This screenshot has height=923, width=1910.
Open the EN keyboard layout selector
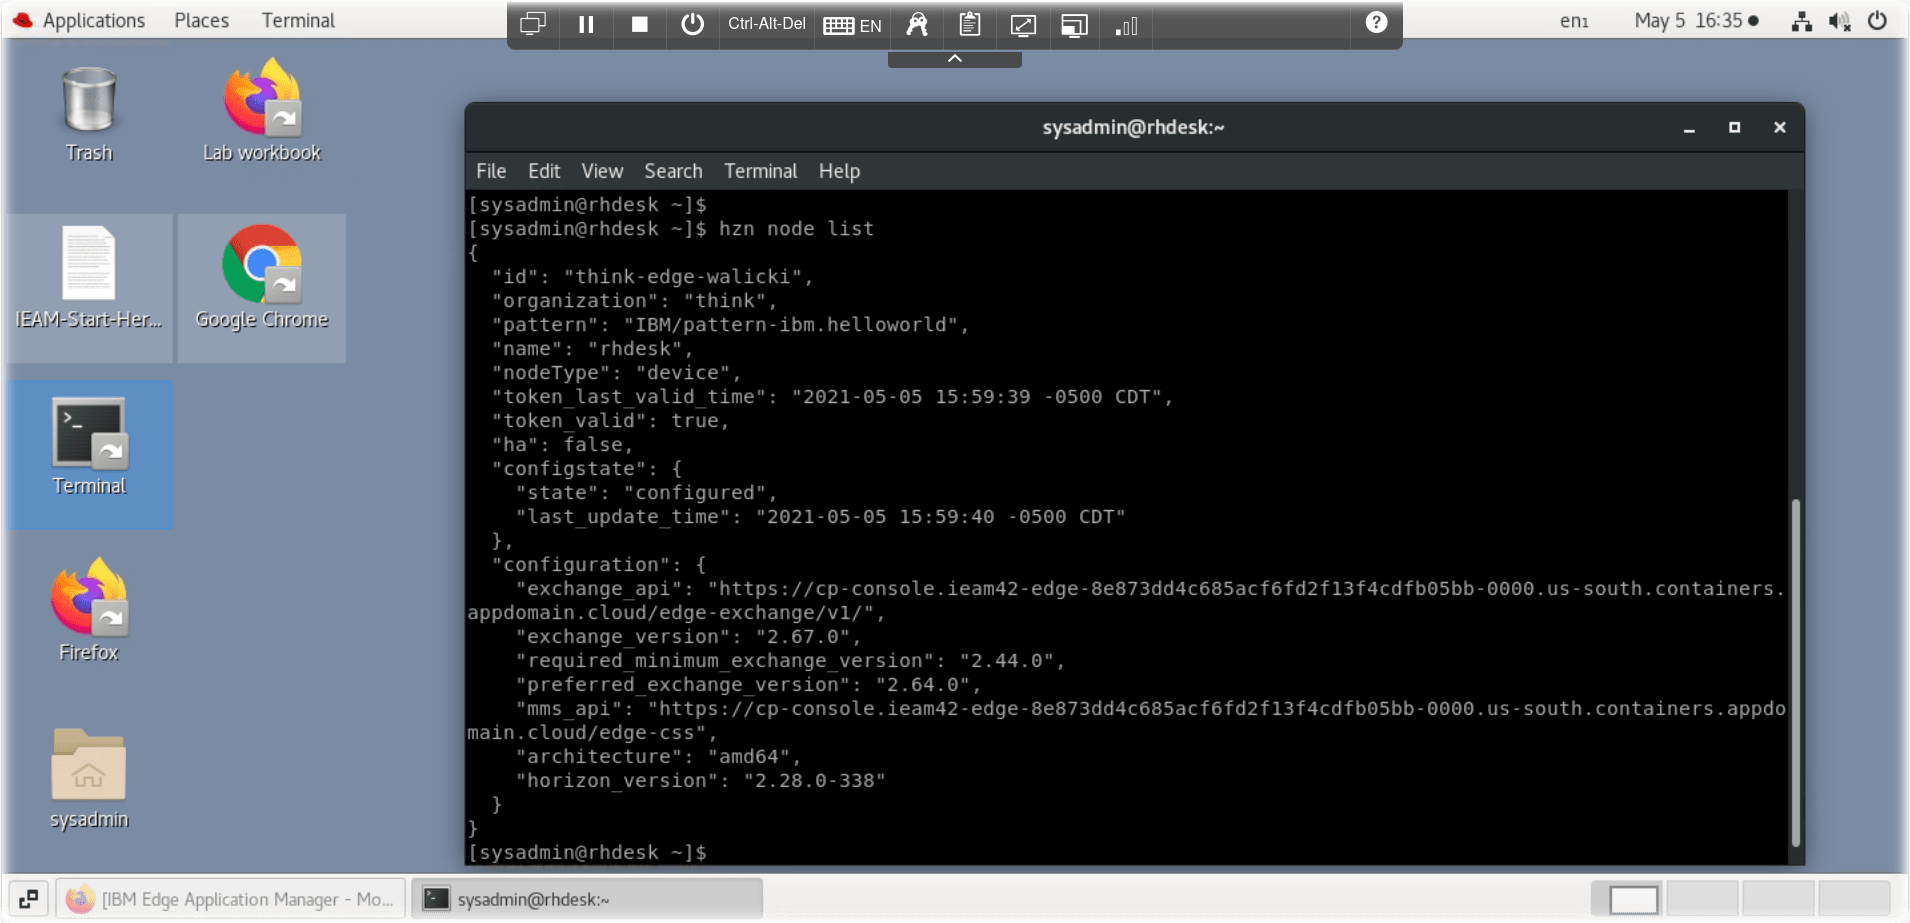click(x=852, y=25)
